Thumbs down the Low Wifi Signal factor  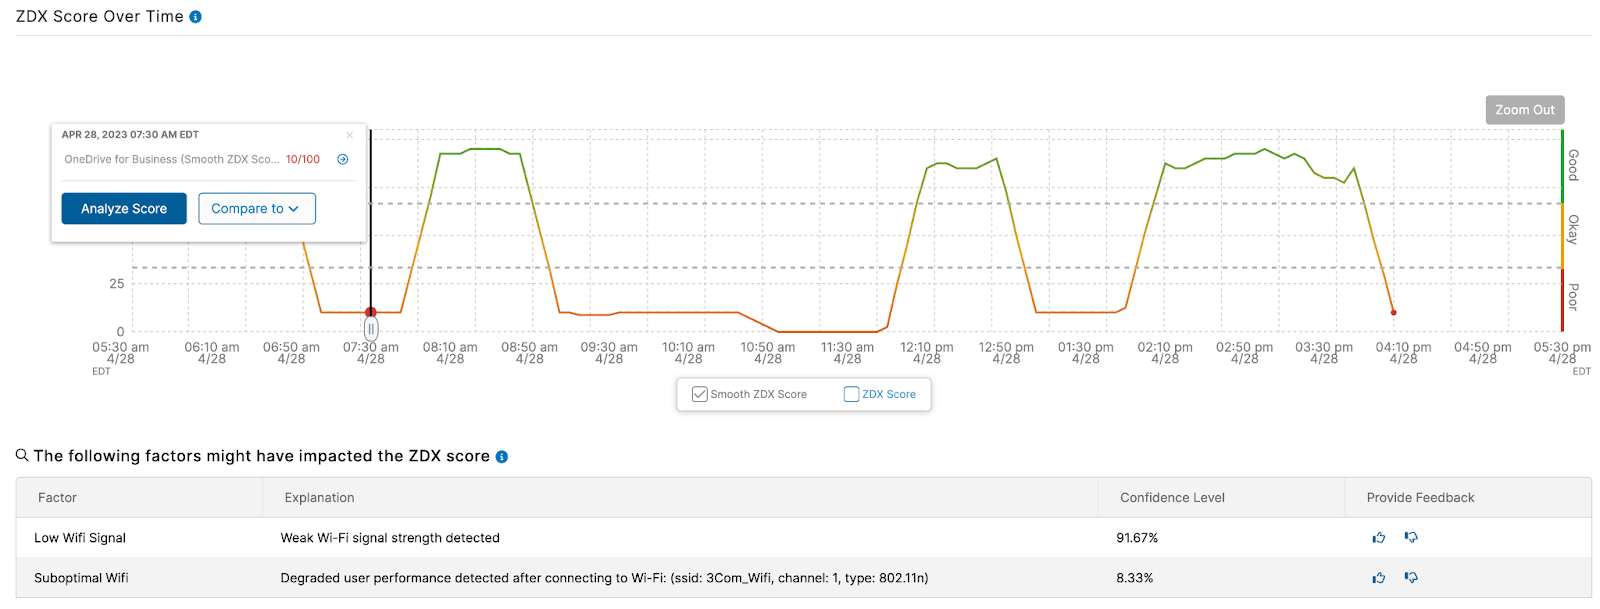tap(1411, 538)
